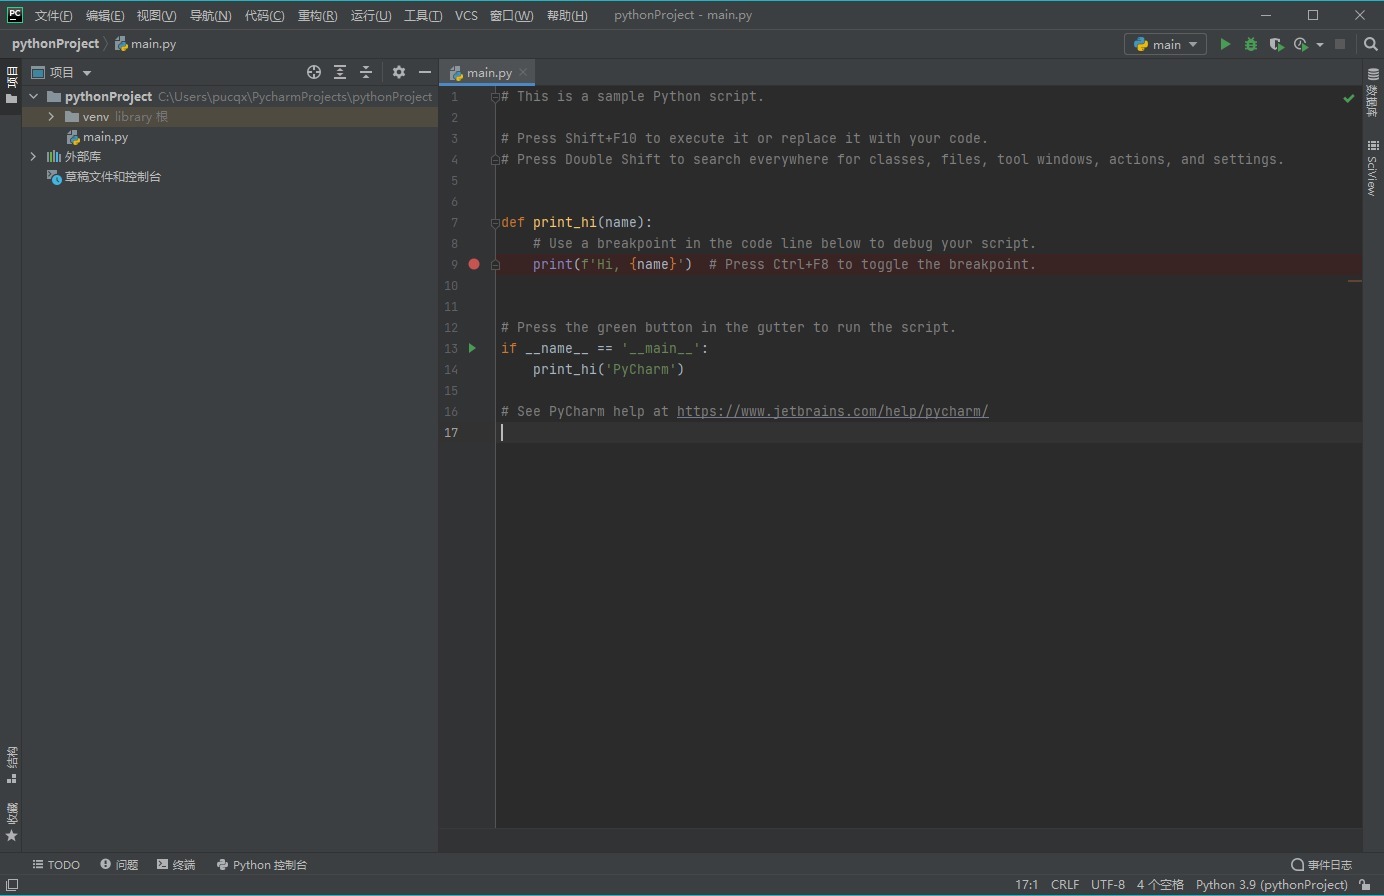Collapse all in project tree icon
The width and height of the screenshot is (1384, 896).
[x=366, y=71]
